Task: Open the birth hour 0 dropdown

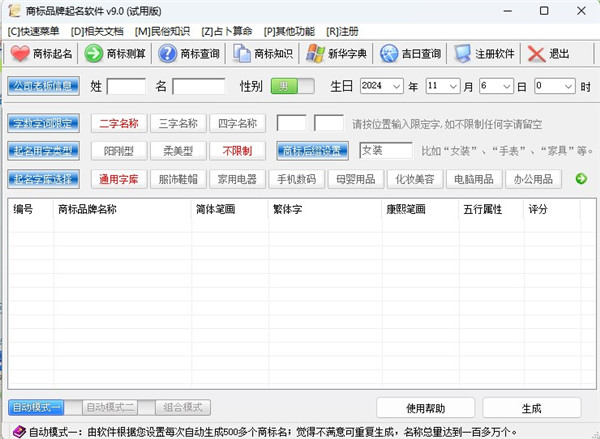Action: point(555,86)
